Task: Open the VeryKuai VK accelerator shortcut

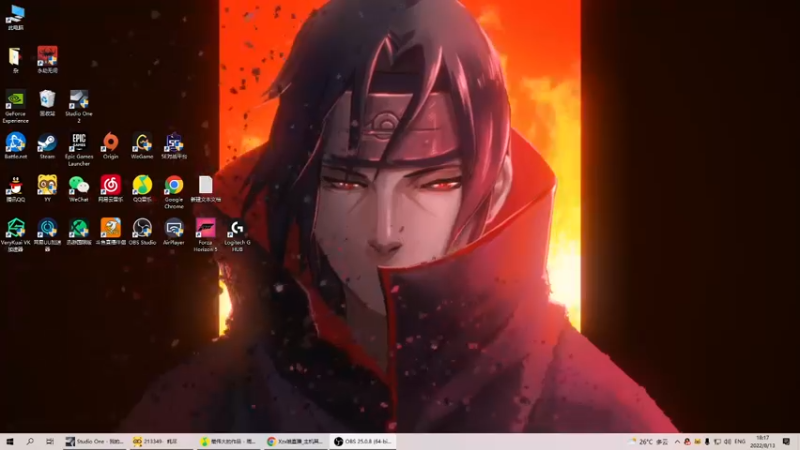Action: (x=15, y=235)
